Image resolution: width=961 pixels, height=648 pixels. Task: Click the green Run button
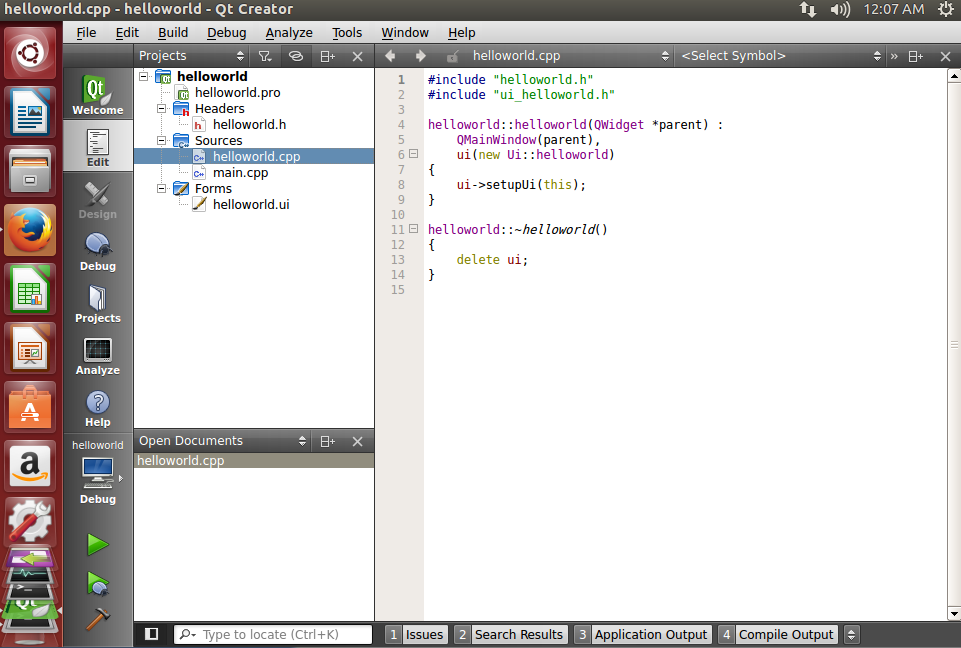pyautogui.click(x=97, y=544)
